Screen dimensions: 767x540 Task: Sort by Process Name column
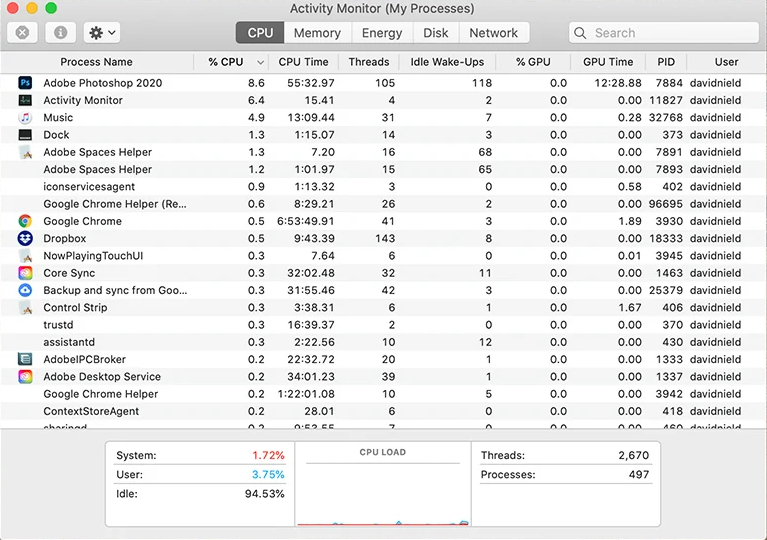point(96,62)
